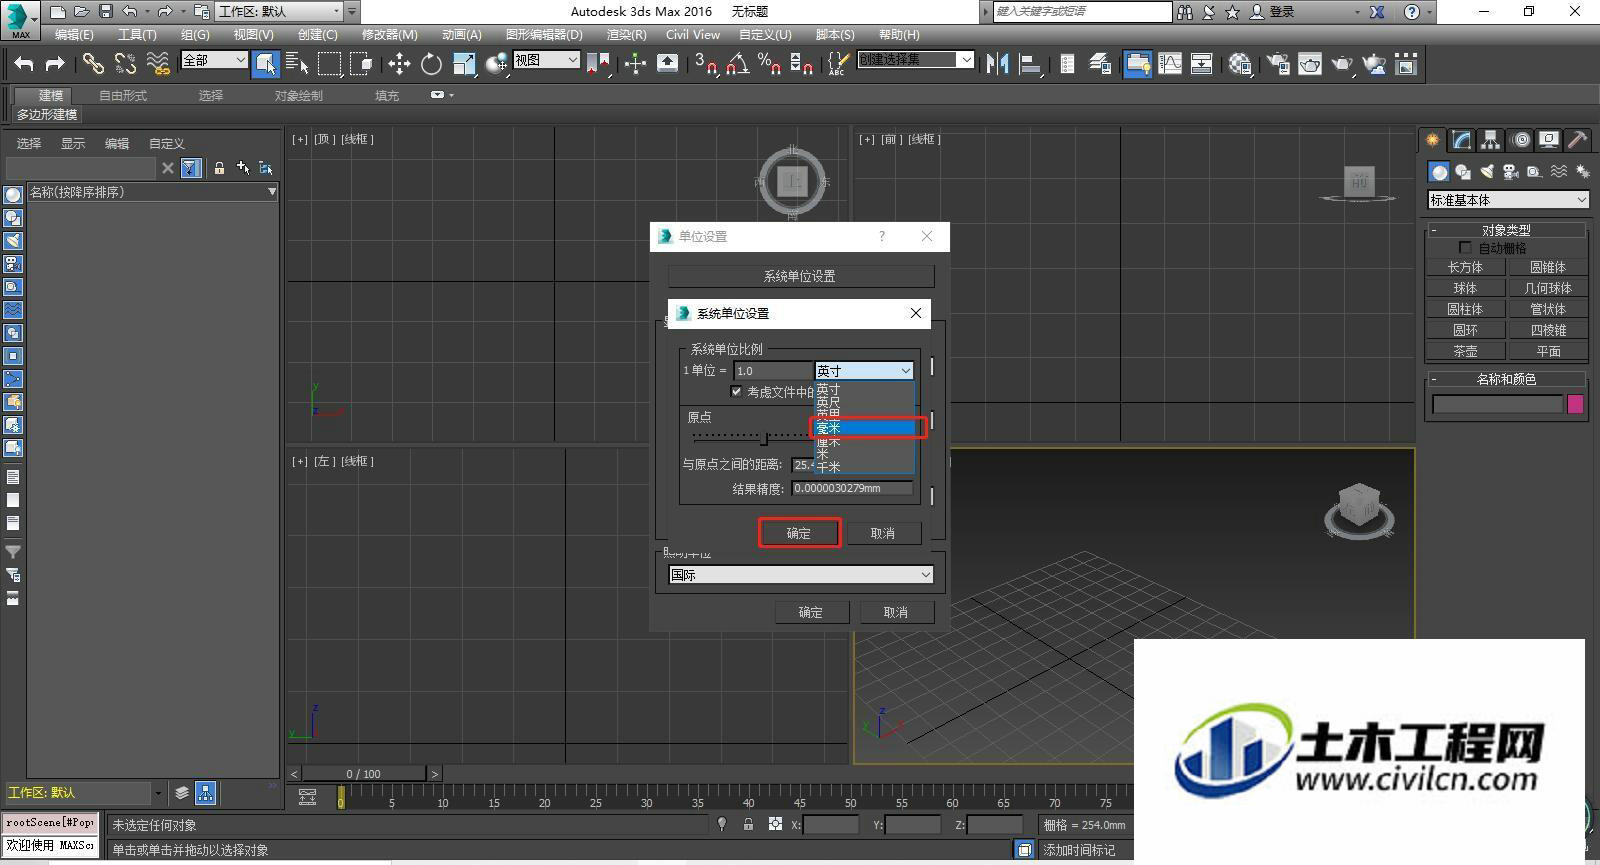The width and height of the screenshot is (1600, 865).
Task: Select the Select and Link chain tool
Action: click(x=93, y=64)
